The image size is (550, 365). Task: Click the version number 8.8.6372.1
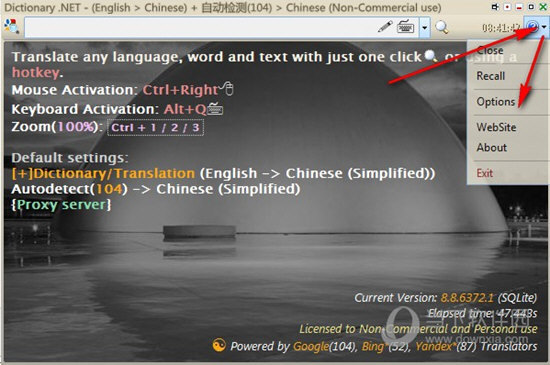coord(467,298)
